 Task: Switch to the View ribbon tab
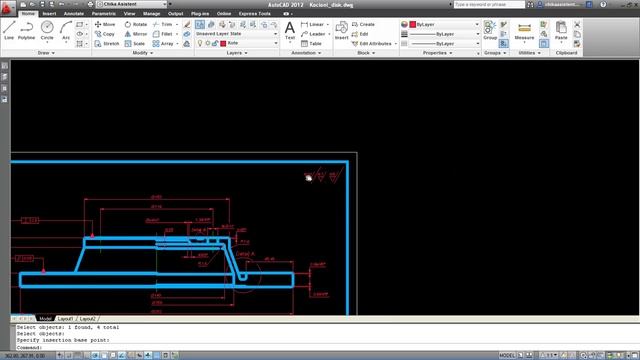pos(129,13)
